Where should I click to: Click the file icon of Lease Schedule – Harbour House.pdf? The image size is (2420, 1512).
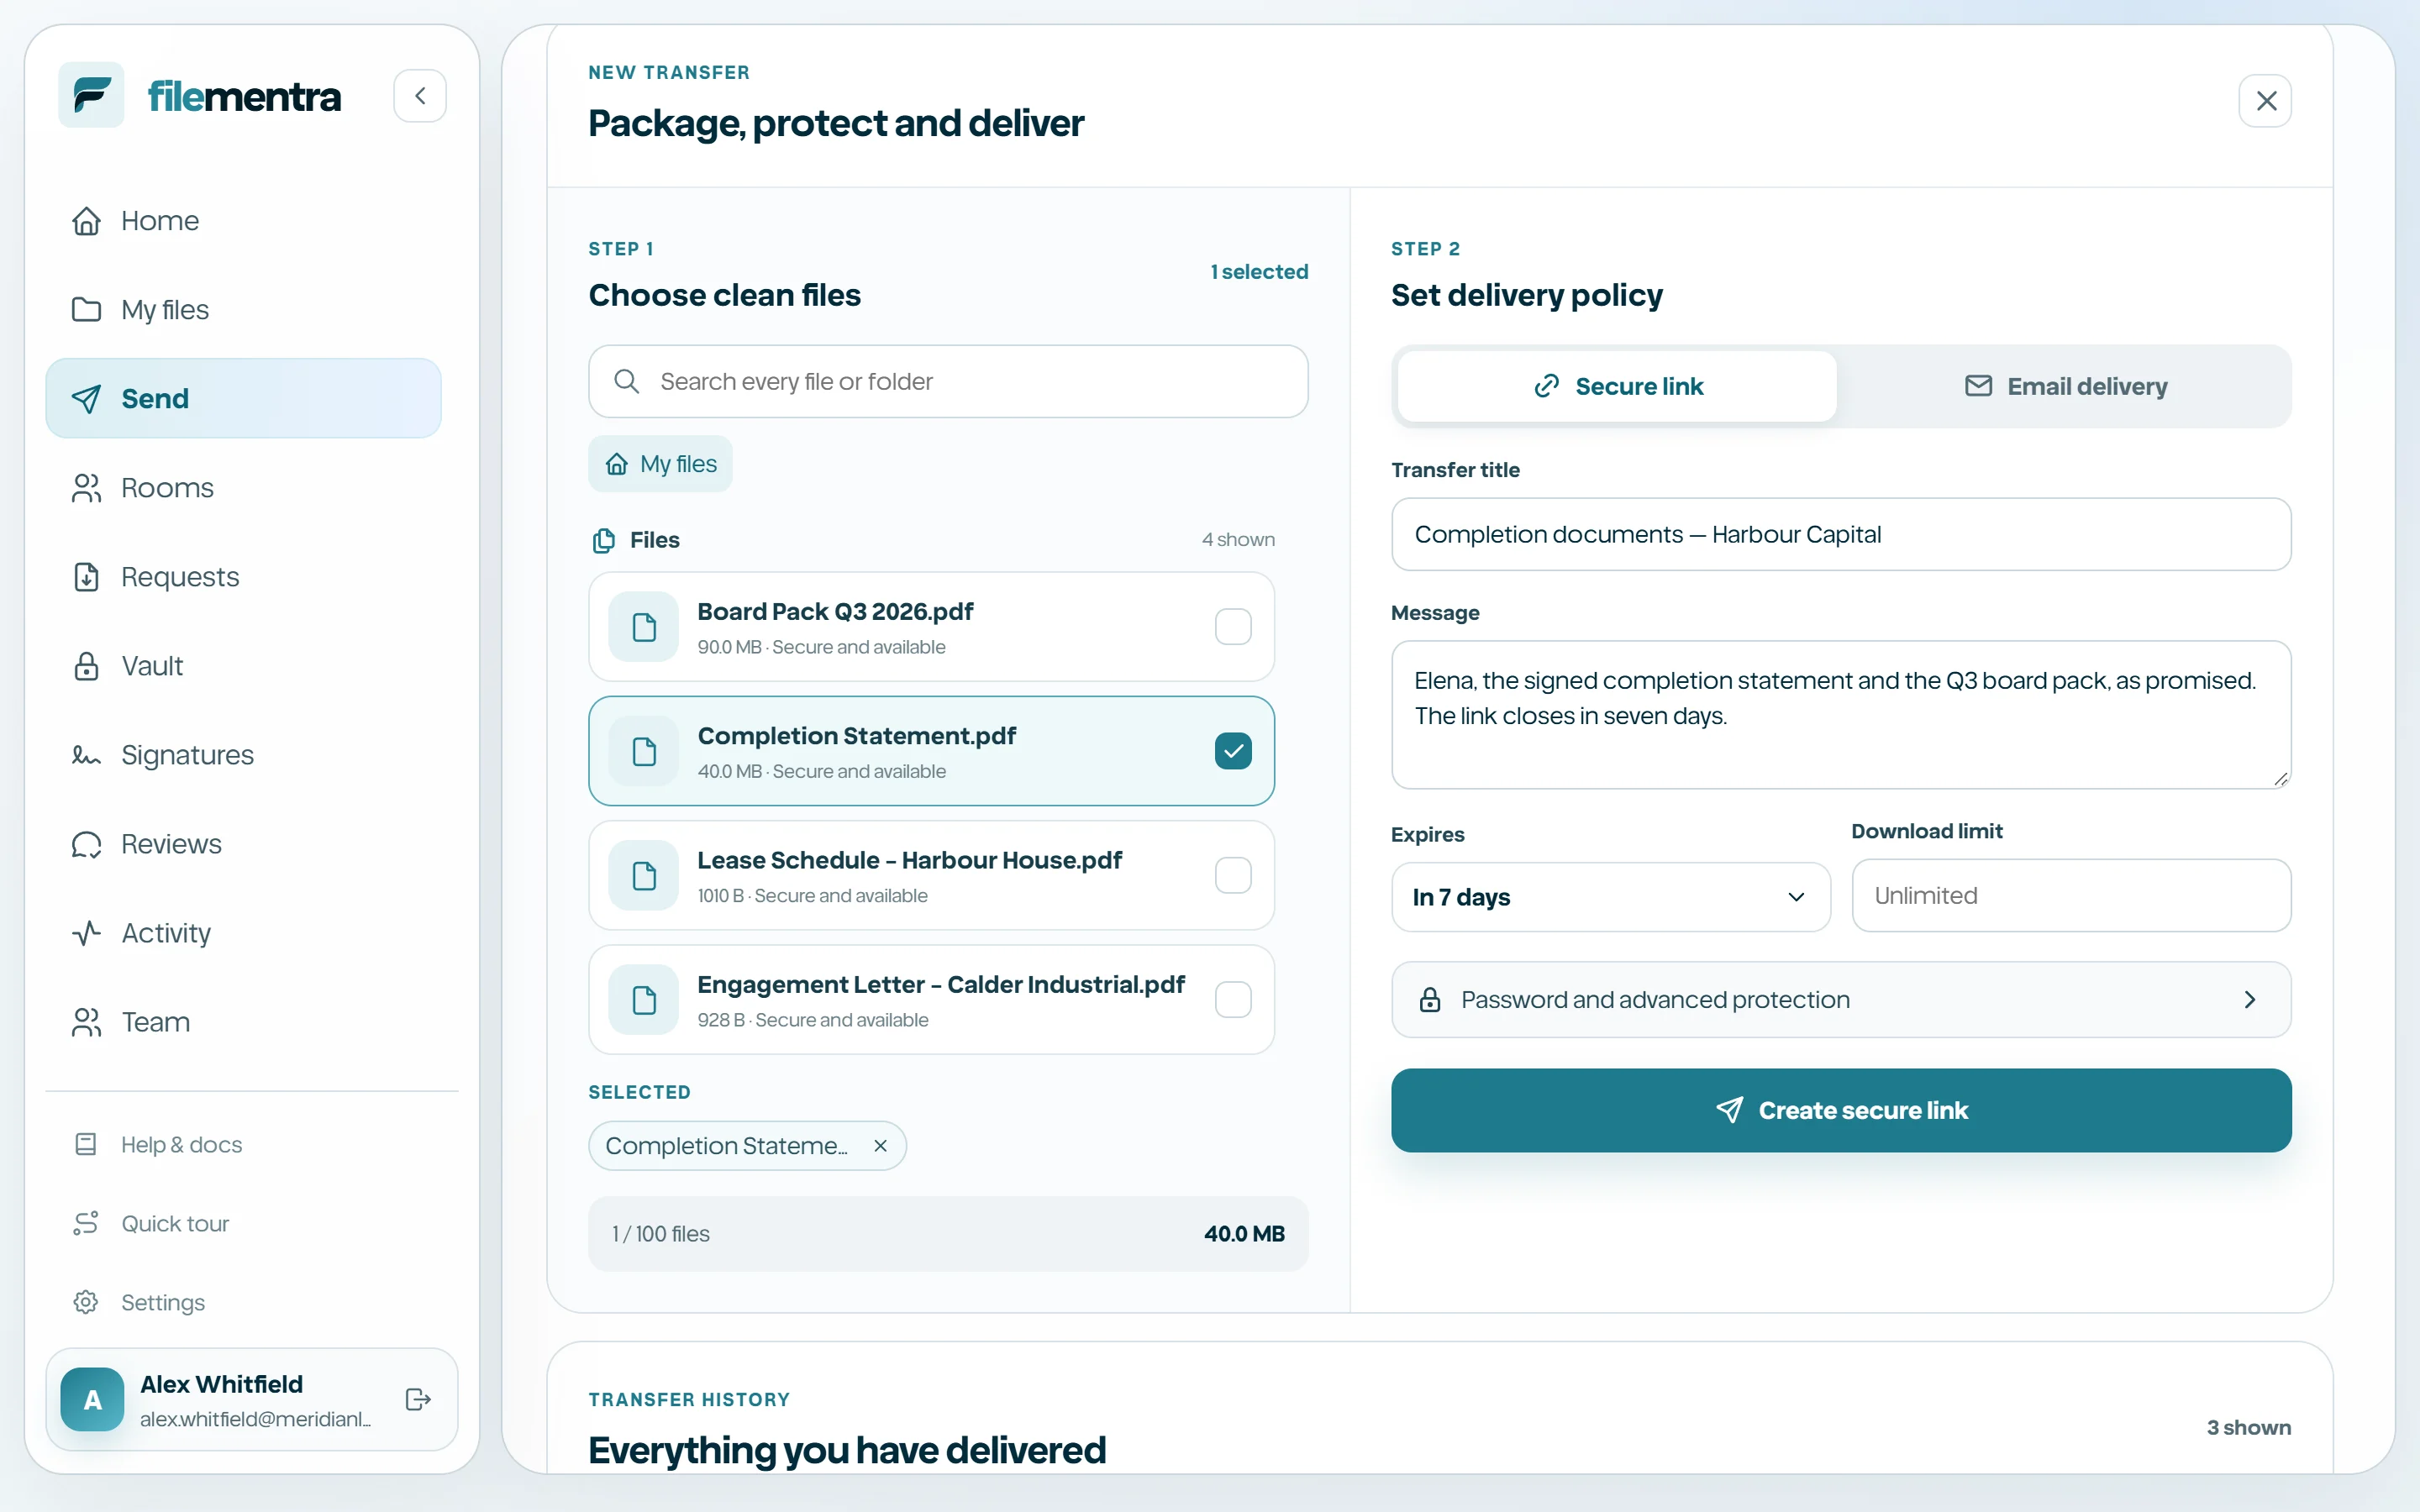point(644,876)
